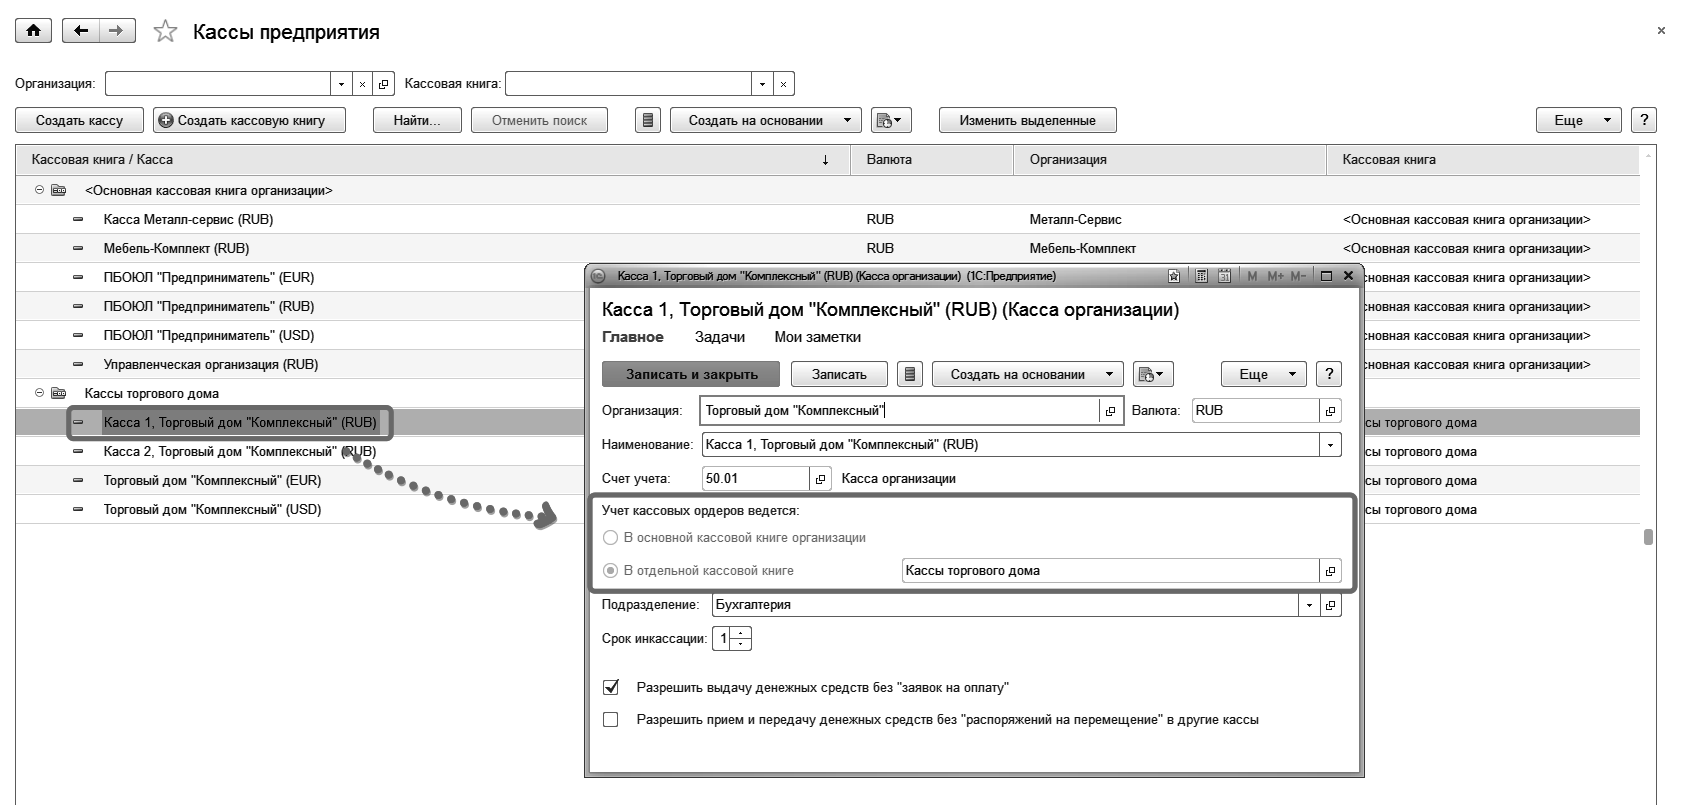Click Создать кассовую книгу button
The height and width of the screenshot is (805, 1681).
point(250,121)
